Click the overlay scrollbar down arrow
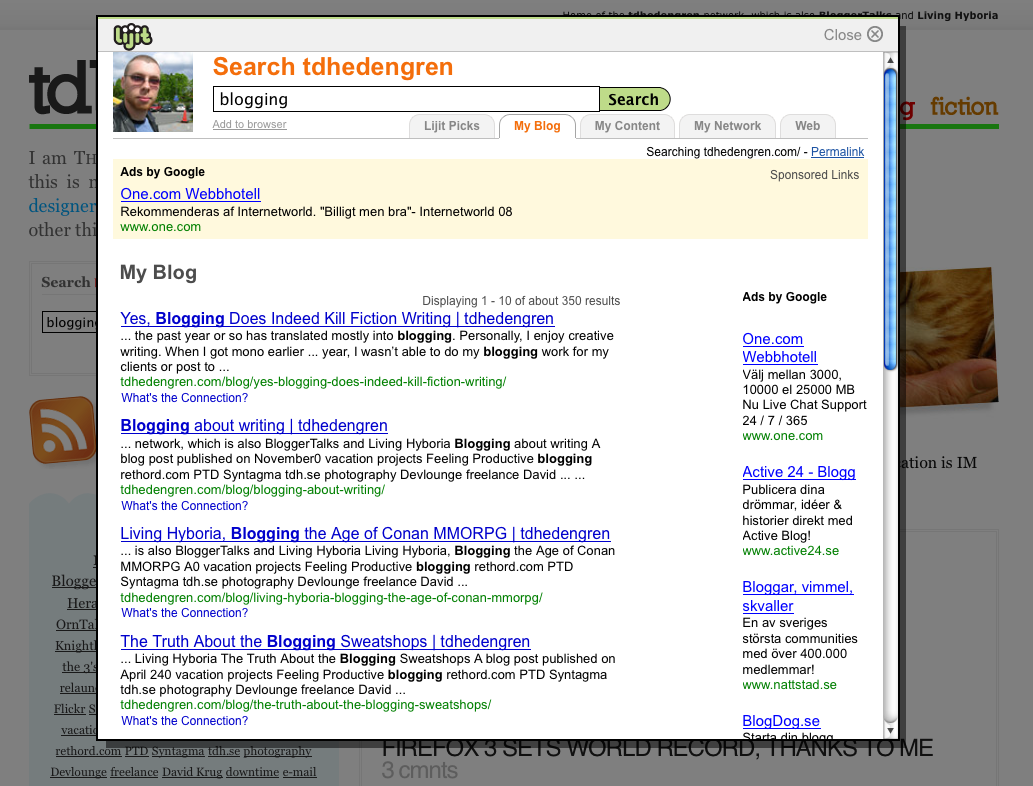This screenshot has height=786, width=1033. (x=890, y=730)
